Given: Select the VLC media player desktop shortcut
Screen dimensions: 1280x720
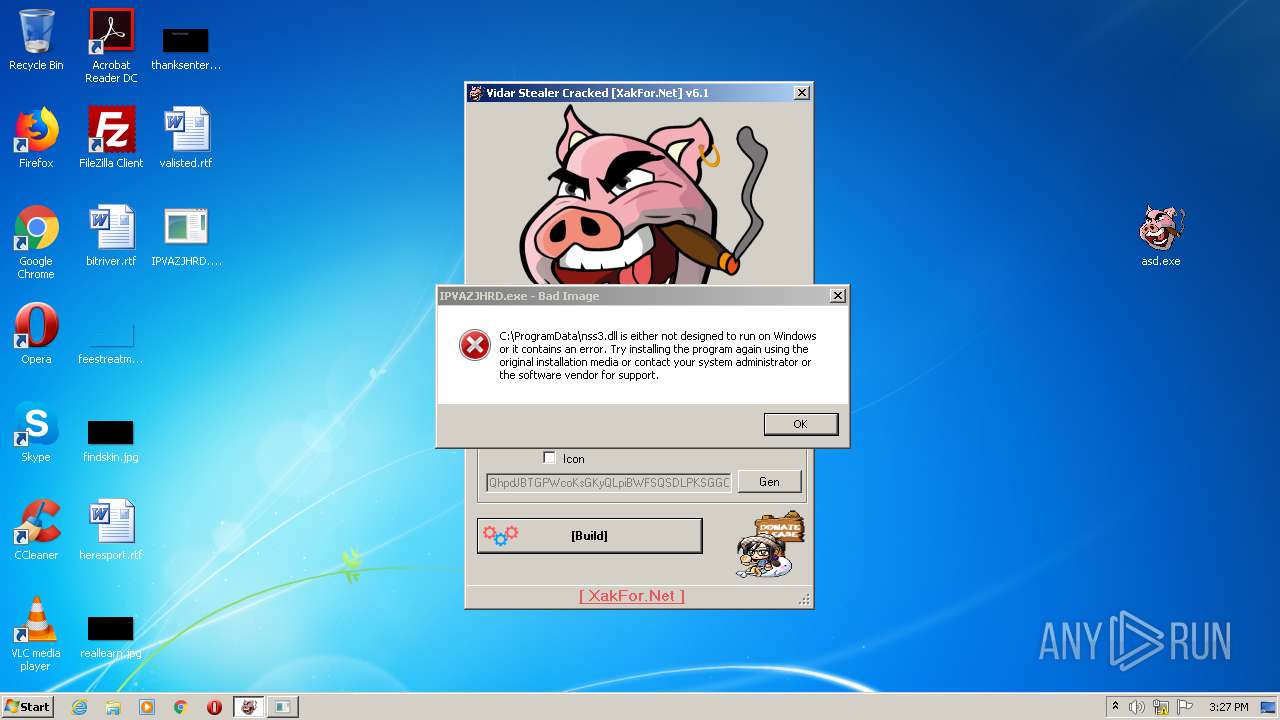Looking at the screenshot, I should [x=36, y=634].
